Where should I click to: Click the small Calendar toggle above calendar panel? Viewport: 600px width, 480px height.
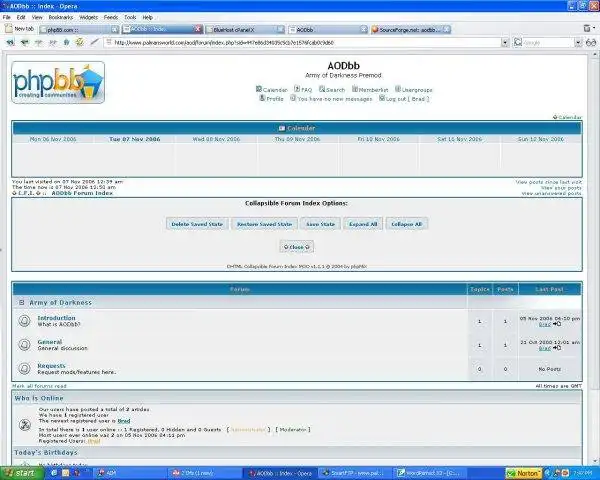coord(567,117)
